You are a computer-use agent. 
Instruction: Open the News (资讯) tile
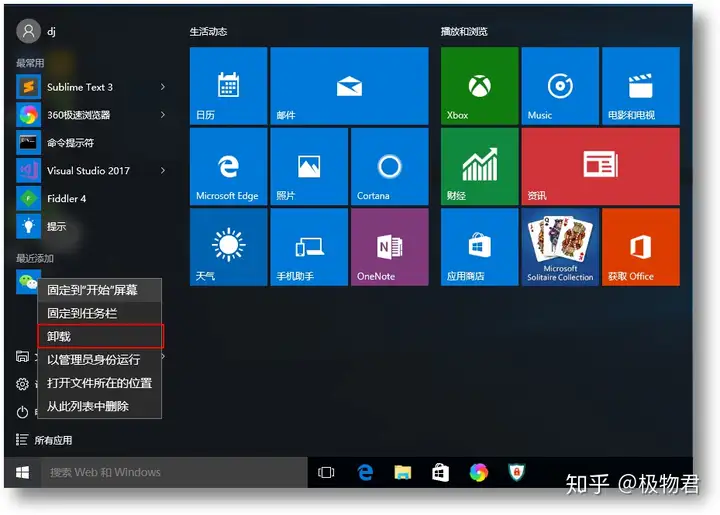click(601, 166)
